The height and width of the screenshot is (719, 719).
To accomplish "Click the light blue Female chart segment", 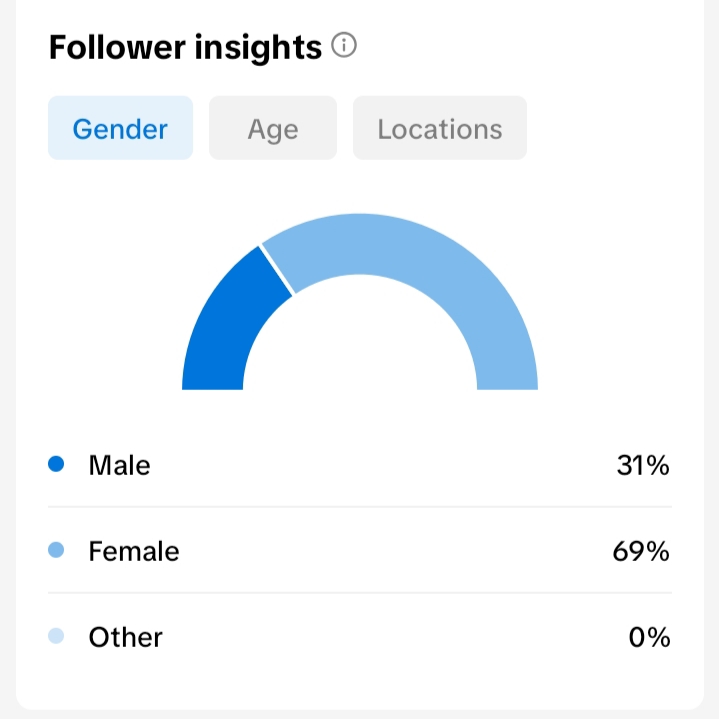I will [440, 280].
